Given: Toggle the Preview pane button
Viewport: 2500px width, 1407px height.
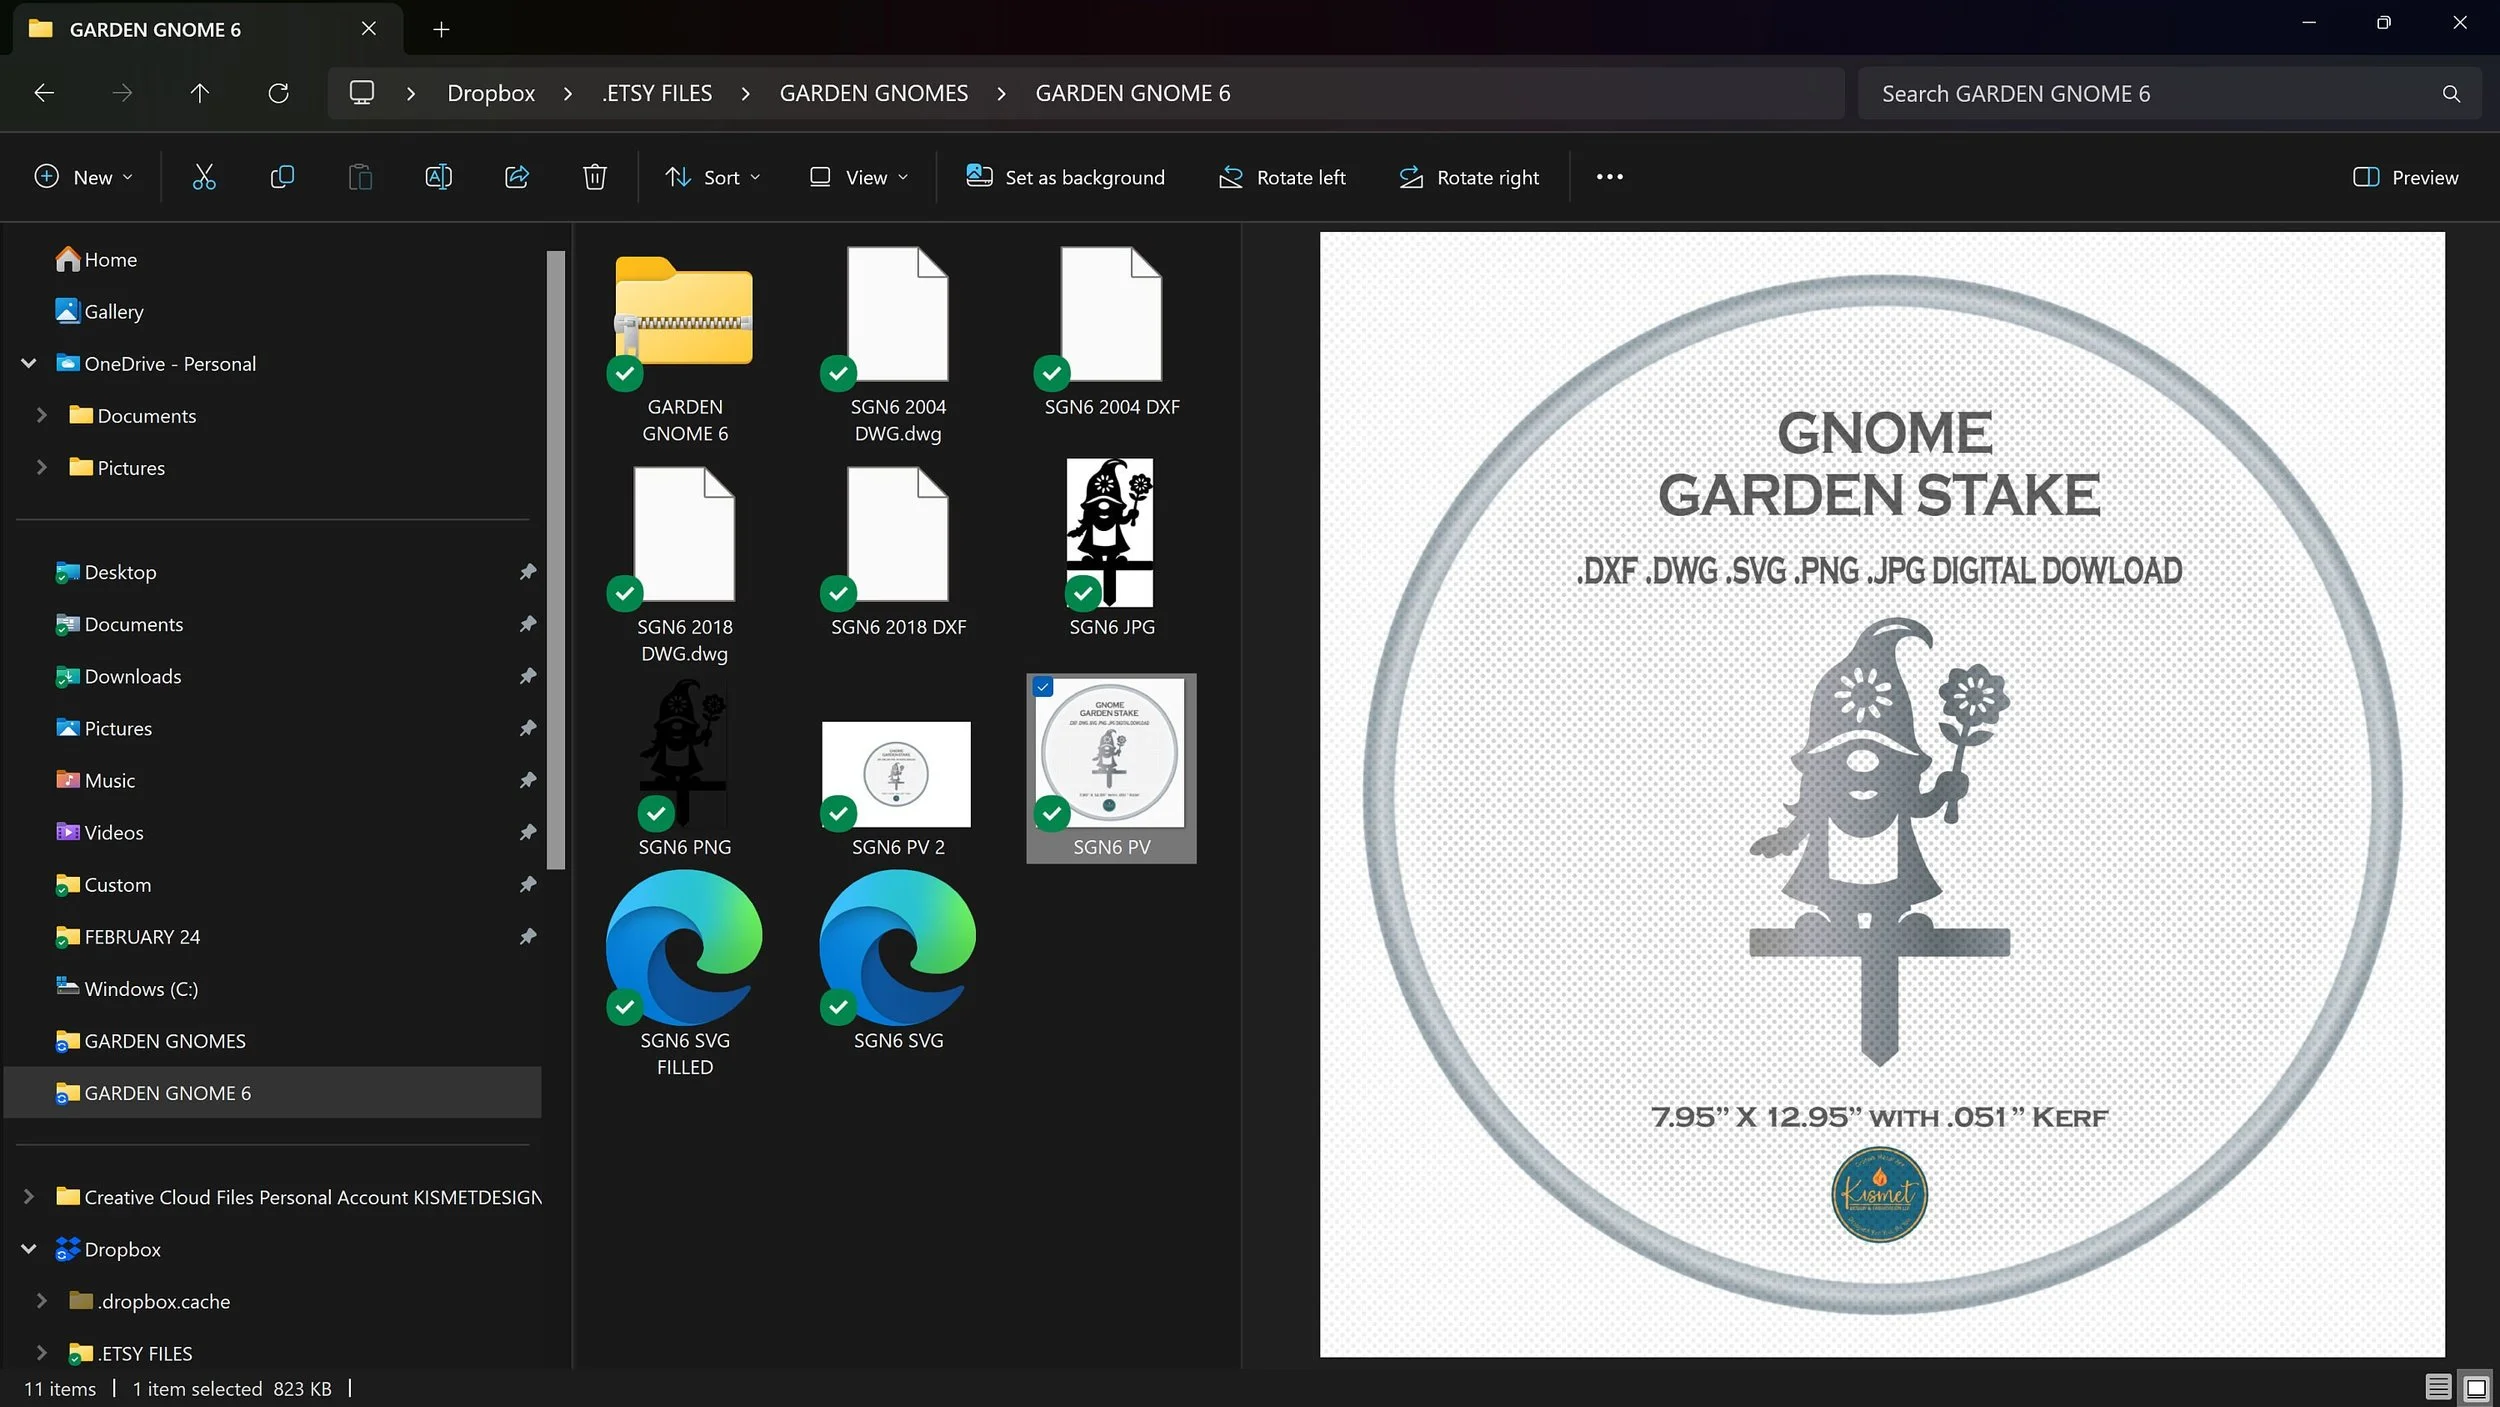Looking at the screenshot, I should tap(2405, 177).
